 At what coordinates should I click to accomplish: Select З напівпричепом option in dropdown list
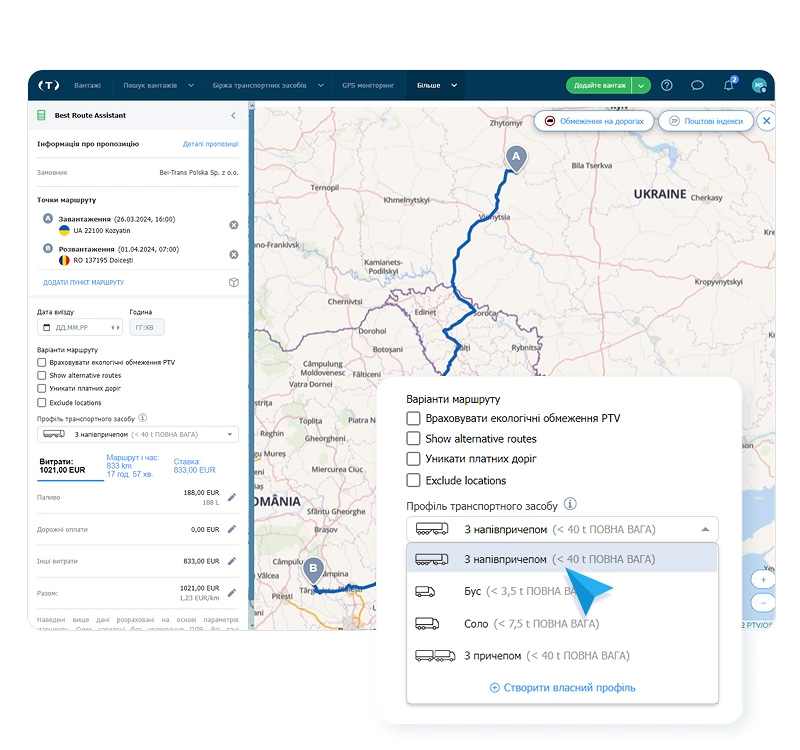[x=562, y=559]
